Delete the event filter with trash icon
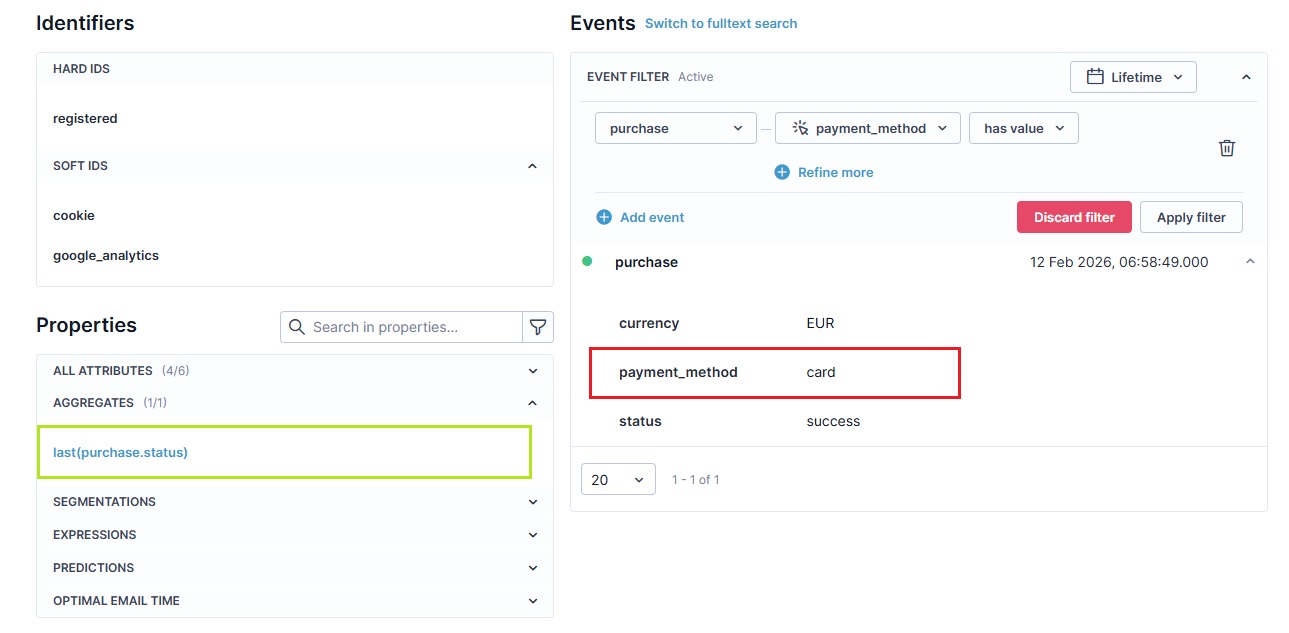The image size is (1289, 633). click(x=1227, y=148)
